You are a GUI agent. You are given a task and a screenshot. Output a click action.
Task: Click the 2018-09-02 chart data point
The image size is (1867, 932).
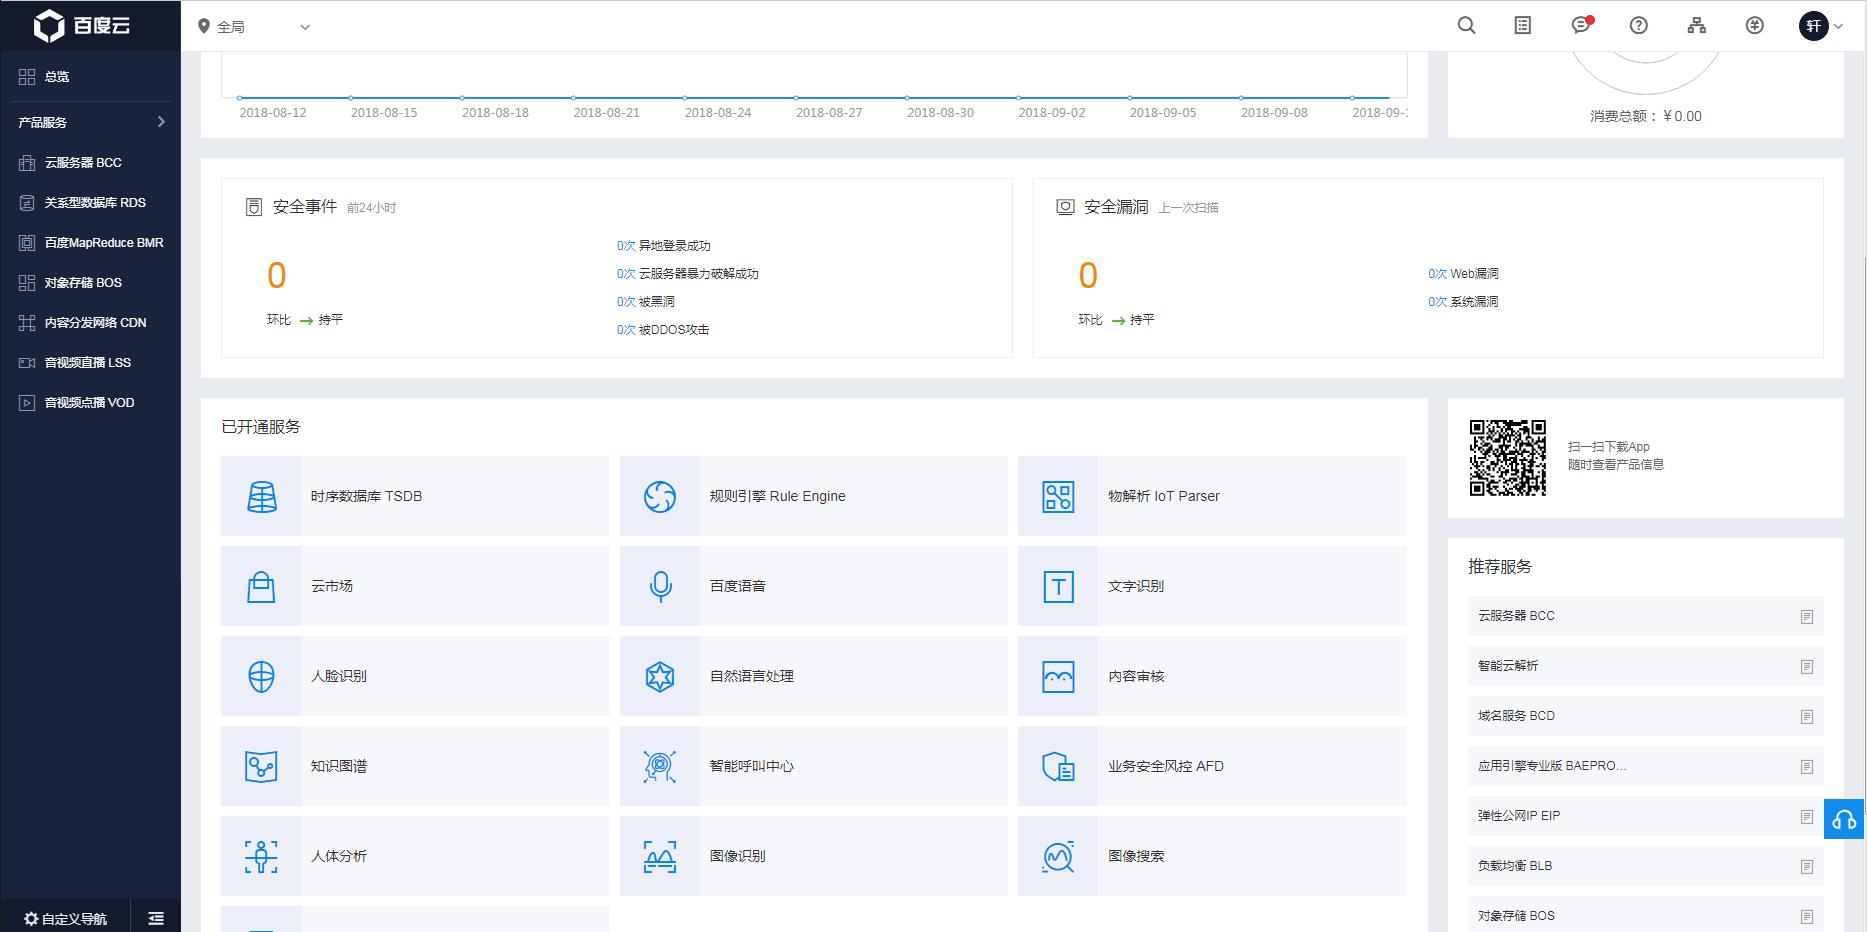(x=1019, y=98)
